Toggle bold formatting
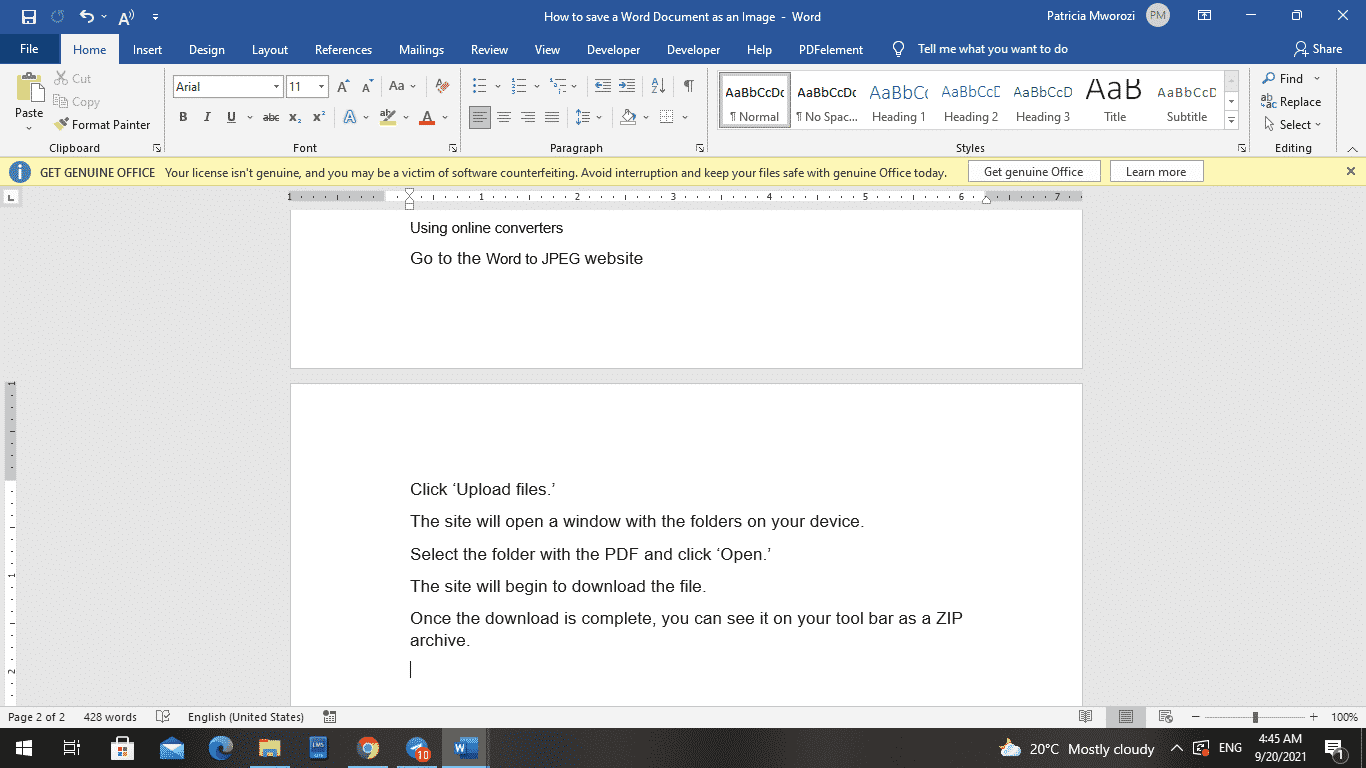The image size is (1366, 768). [x=183, y=117]
